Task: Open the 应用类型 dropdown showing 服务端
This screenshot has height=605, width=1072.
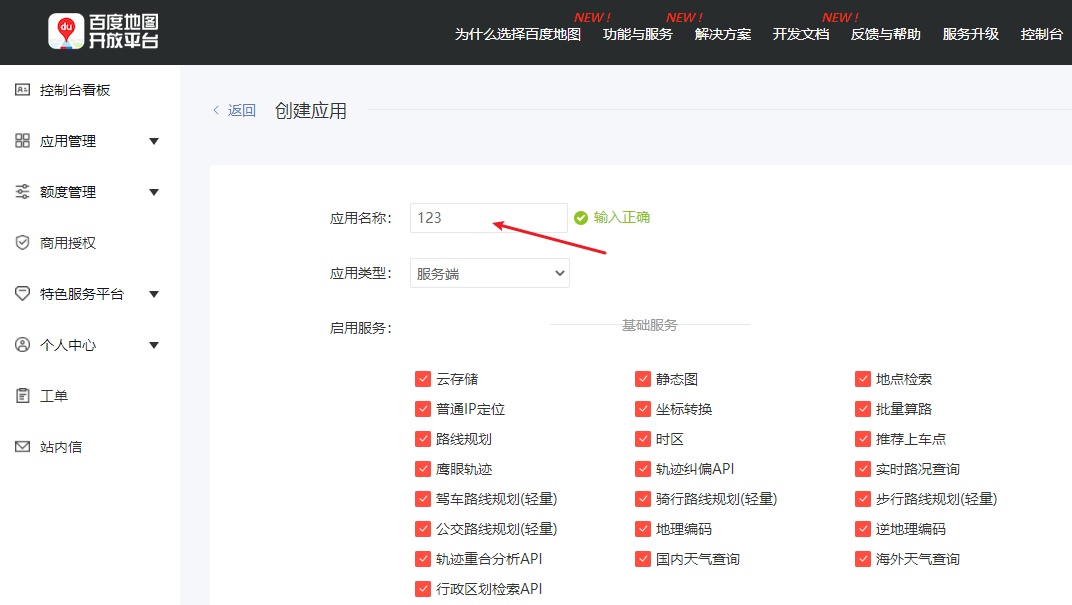Action: tap(490, 273)
